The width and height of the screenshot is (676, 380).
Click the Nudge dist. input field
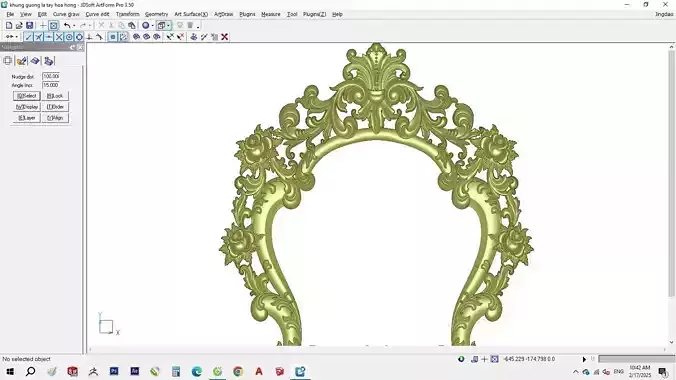51,76
